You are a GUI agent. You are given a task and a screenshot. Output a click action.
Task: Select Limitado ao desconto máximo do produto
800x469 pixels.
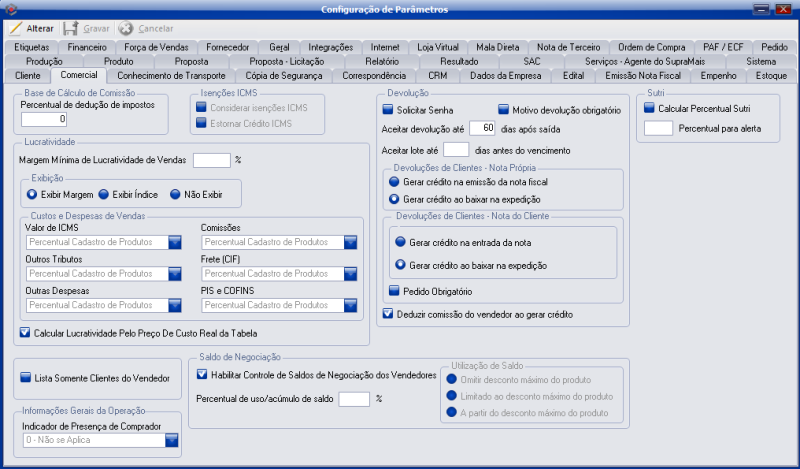(452, 396)
